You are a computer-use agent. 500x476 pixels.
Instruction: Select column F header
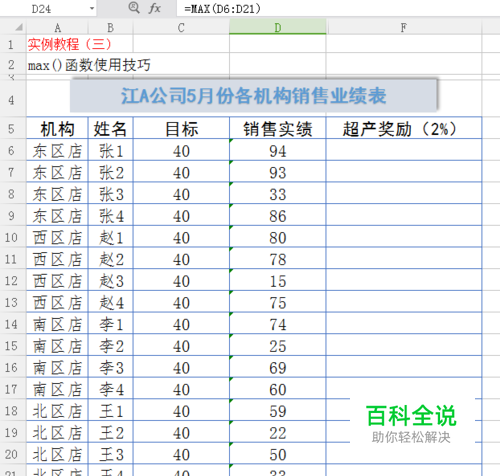tap(404, 27)
